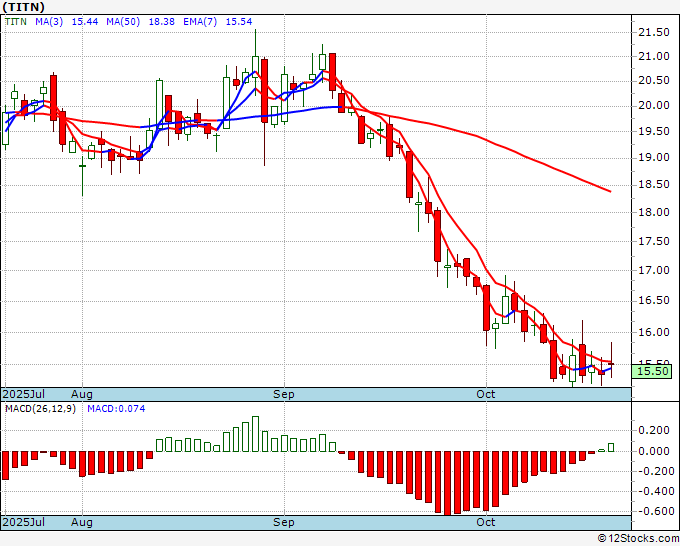This screenshot has height=546, width=680.
Task: Click the Oct label on price chart axis
Action: tap(486, 394)
